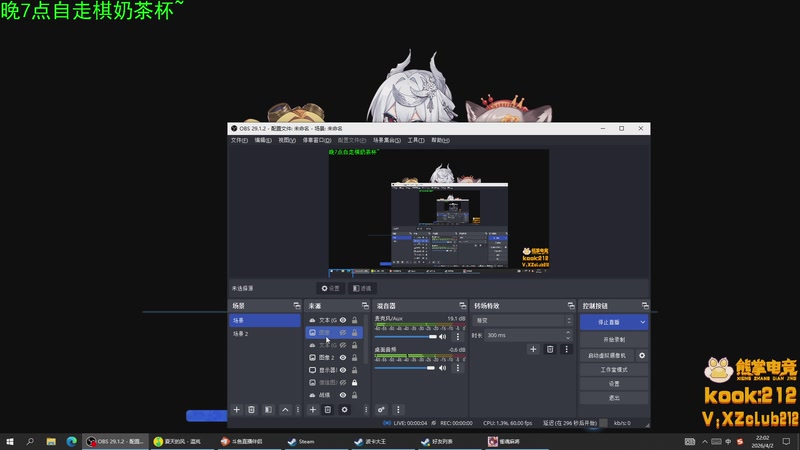This screenshot has height=450, width=800.
Task: Open the 编辑 menu
Action: 263,140
